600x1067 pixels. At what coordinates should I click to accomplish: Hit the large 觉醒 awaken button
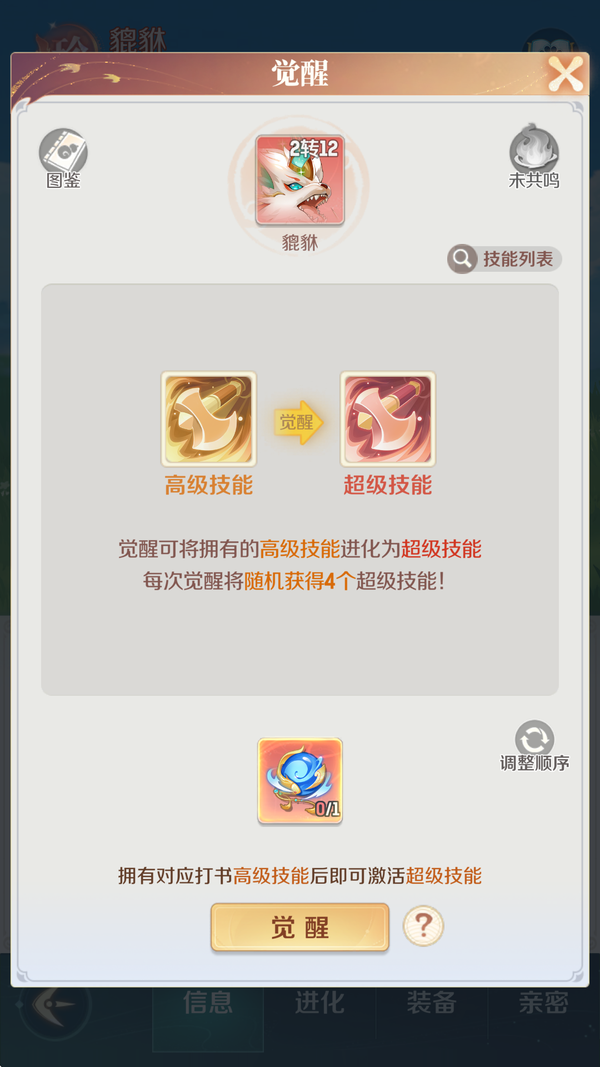300,927
